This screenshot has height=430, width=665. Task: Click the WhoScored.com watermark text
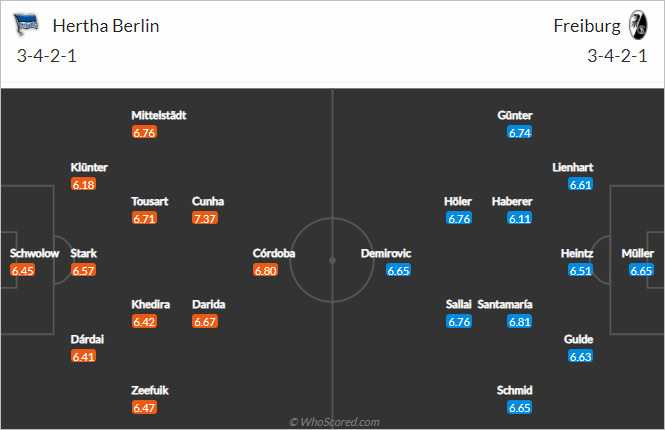click(335, 422)
